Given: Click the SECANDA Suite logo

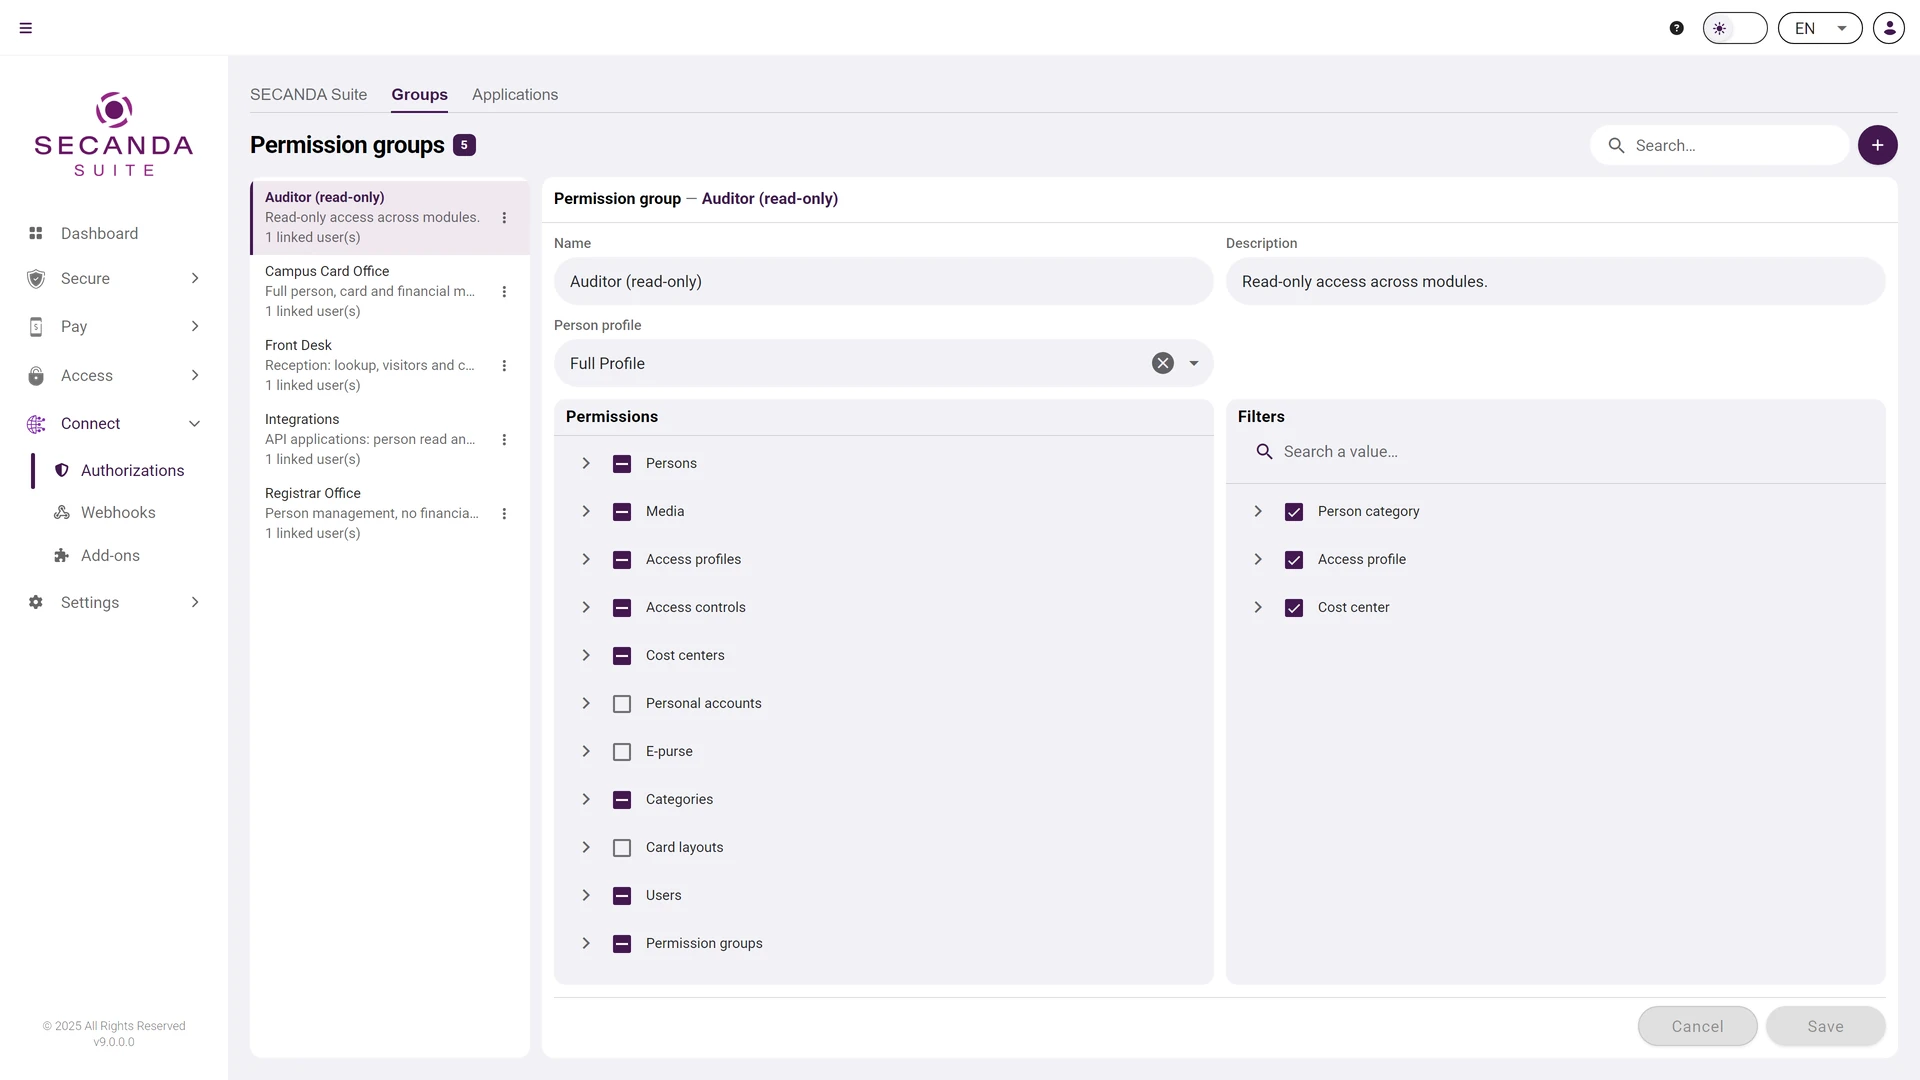Looking at the screenshot, I should click(114, 134).
